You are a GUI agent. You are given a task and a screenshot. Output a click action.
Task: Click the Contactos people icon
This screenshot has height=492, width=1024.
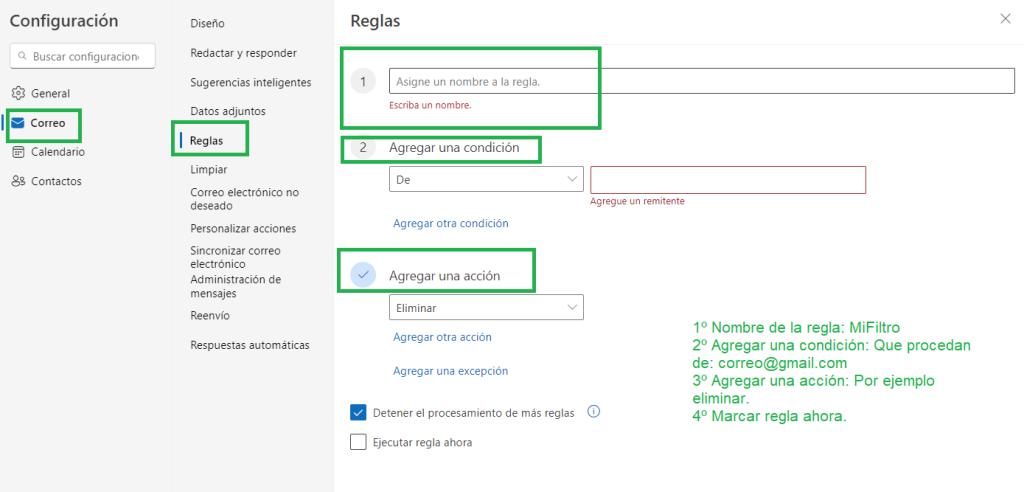point(18,181)
